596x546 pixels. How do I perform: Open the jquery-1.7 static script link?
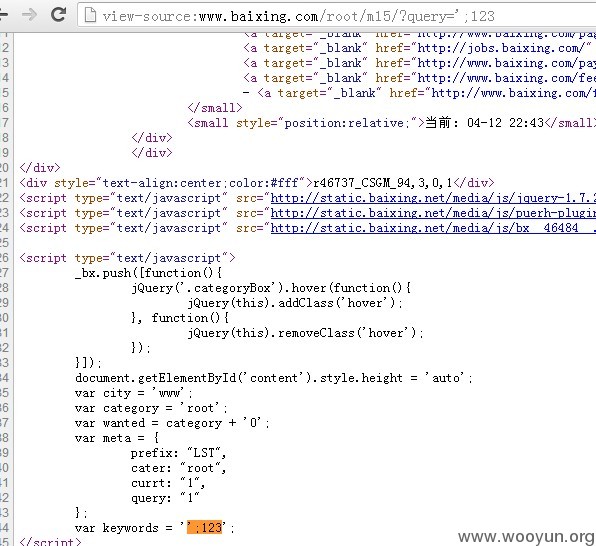coord(433,198)
